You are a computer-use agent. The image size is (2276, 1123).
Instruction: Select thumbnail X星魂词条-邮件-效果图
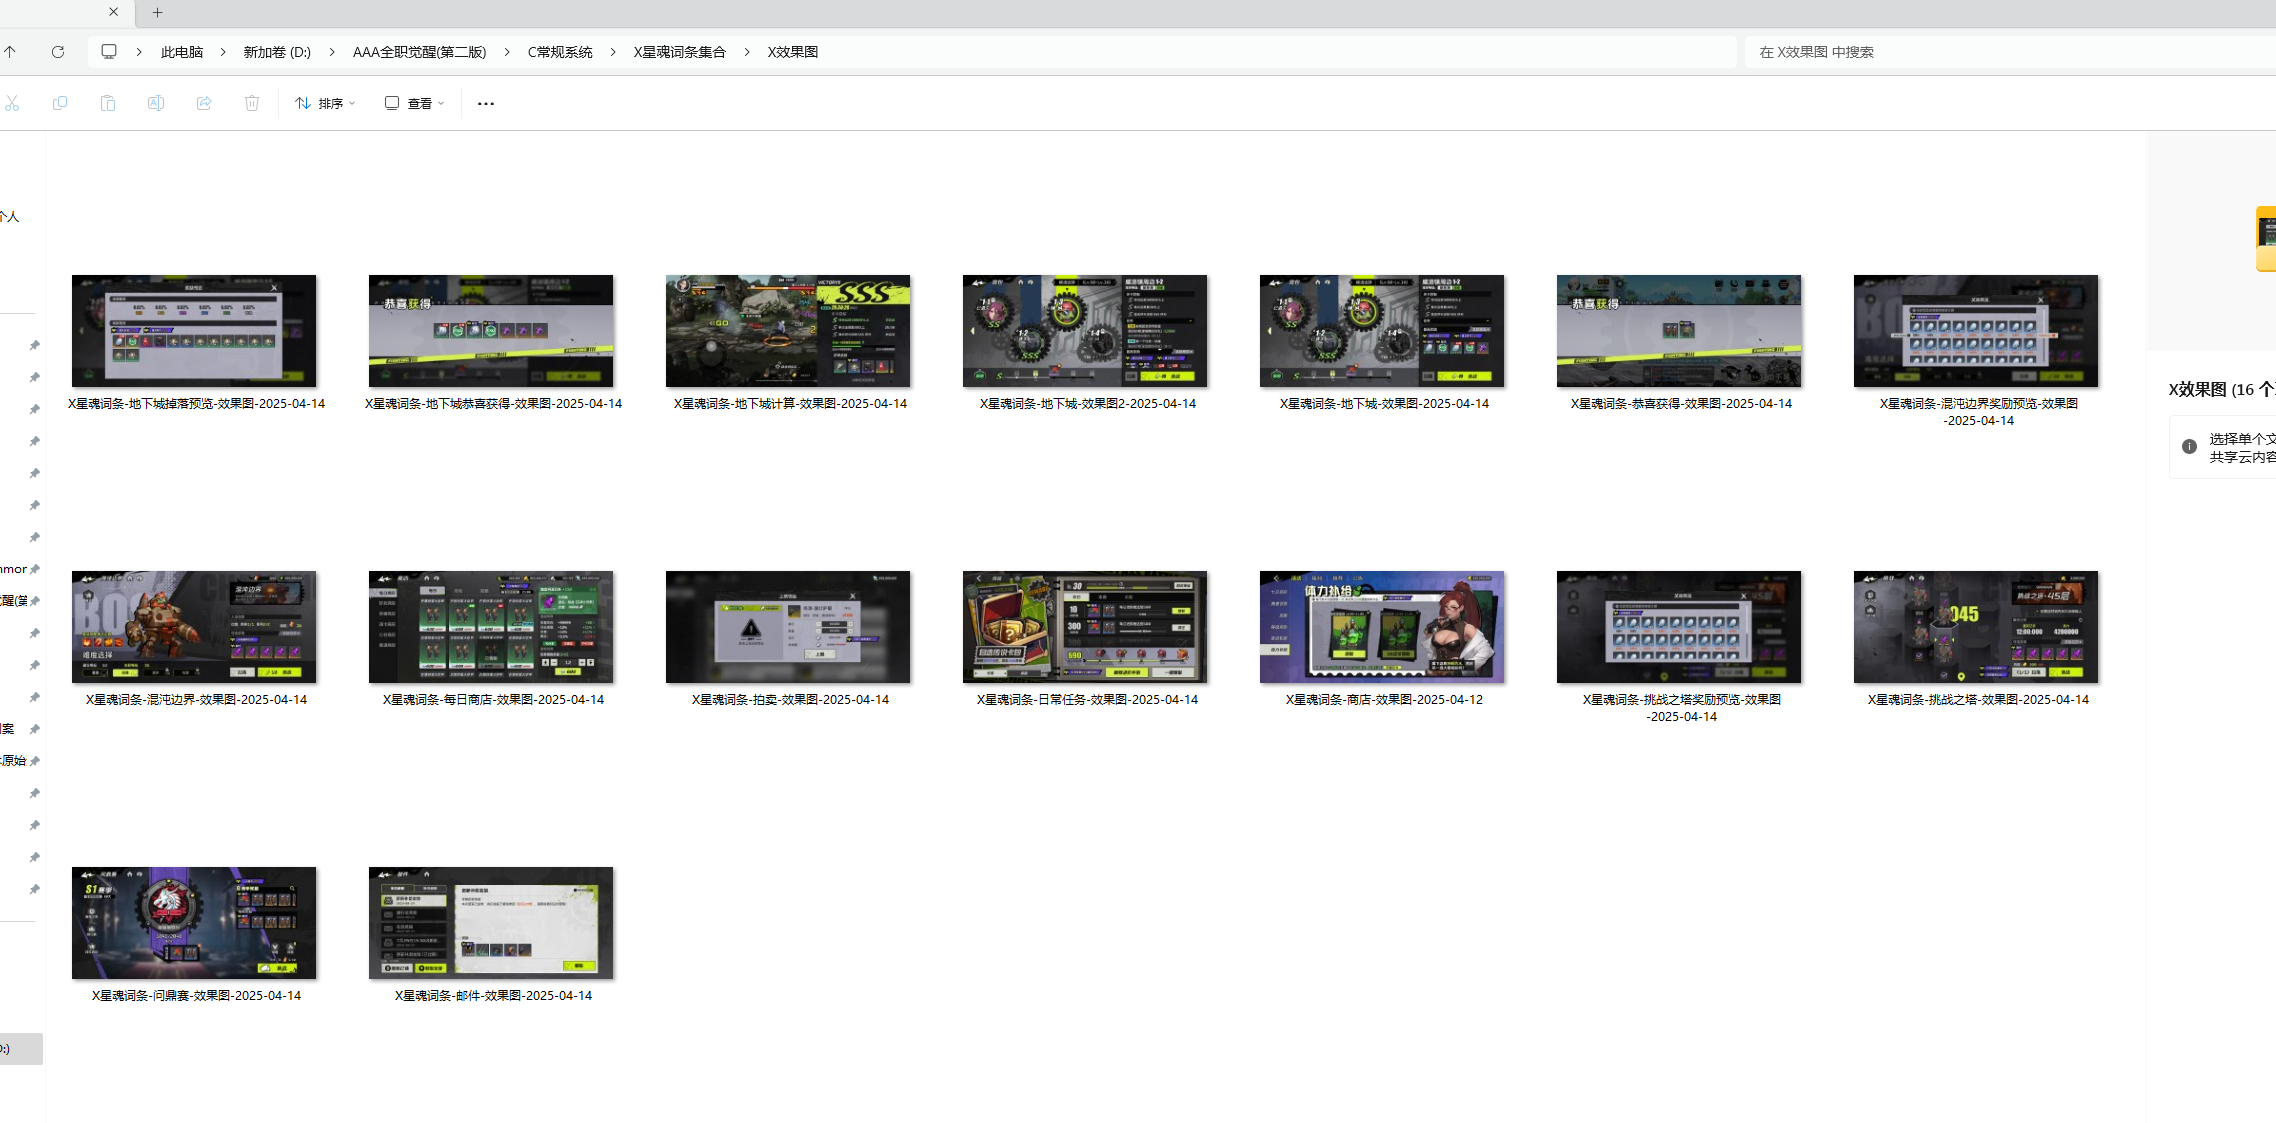(491, 923)
